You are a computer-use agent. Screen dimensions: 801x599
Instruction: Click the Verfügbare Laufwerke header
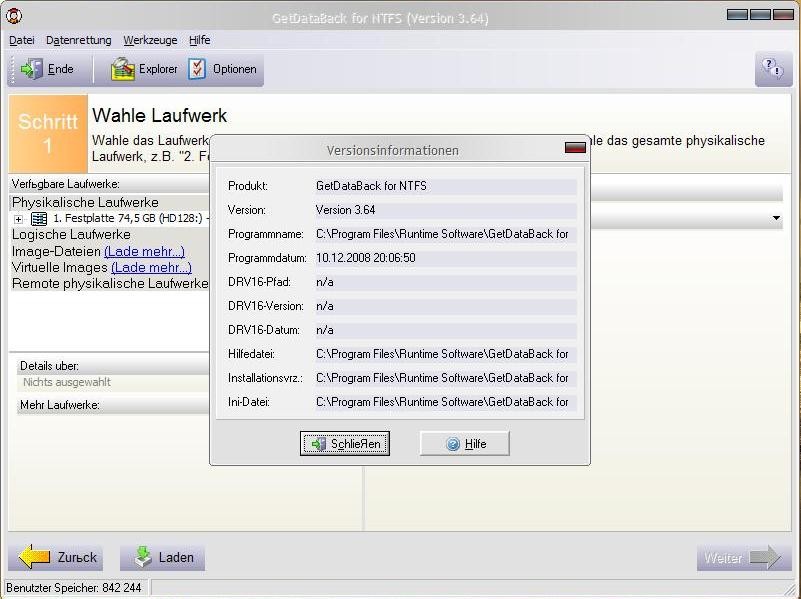click(65, 184)
